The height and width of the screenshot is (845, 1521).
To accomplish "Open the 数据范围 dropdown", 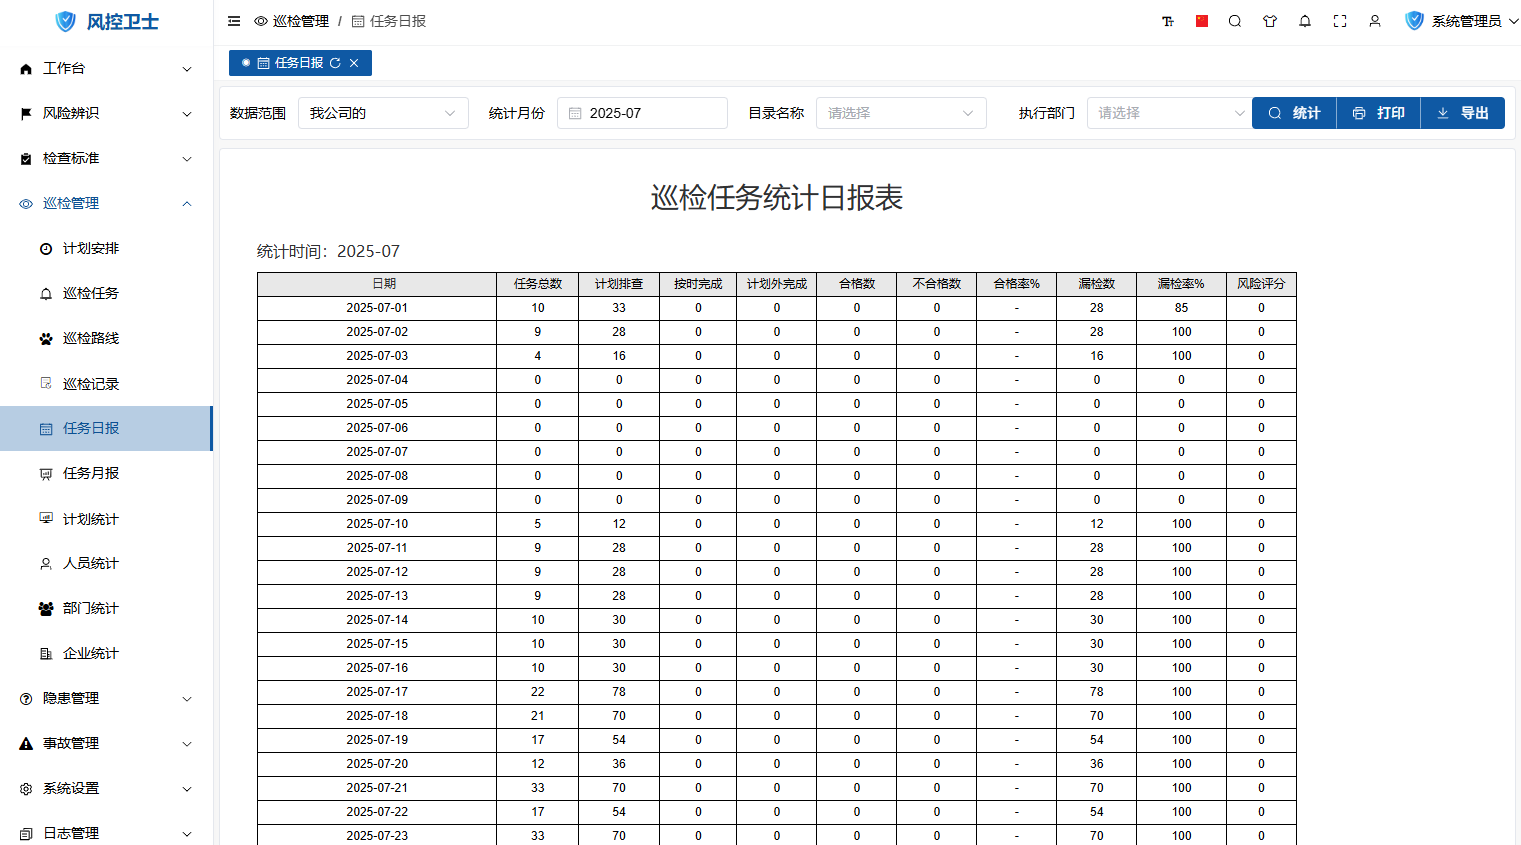I will pyautogui.click(x=382, y=113).
